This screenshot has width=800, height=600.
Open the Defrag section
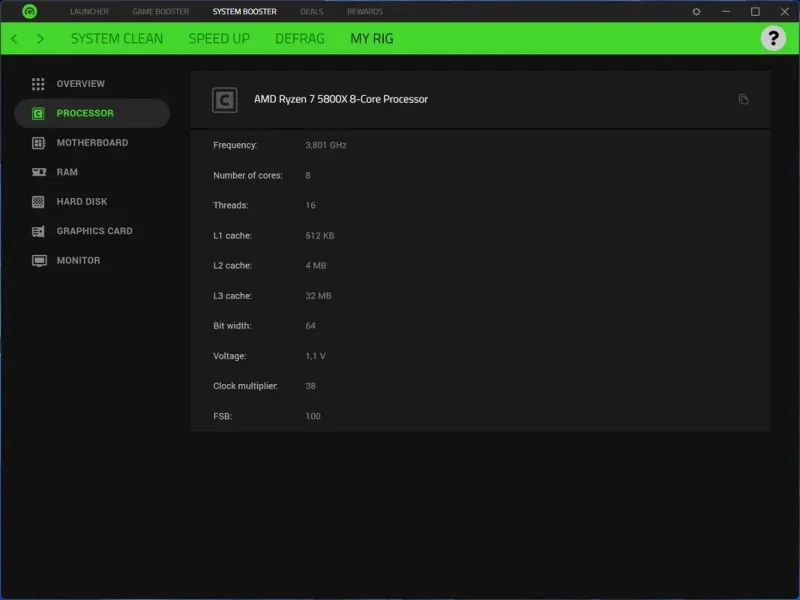click(x=300, y=39)
